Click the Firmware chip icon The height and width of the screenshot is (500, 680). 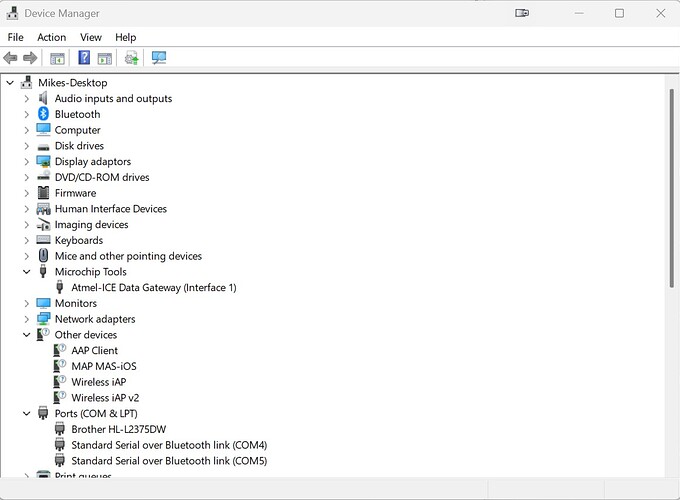click(43, 193)
